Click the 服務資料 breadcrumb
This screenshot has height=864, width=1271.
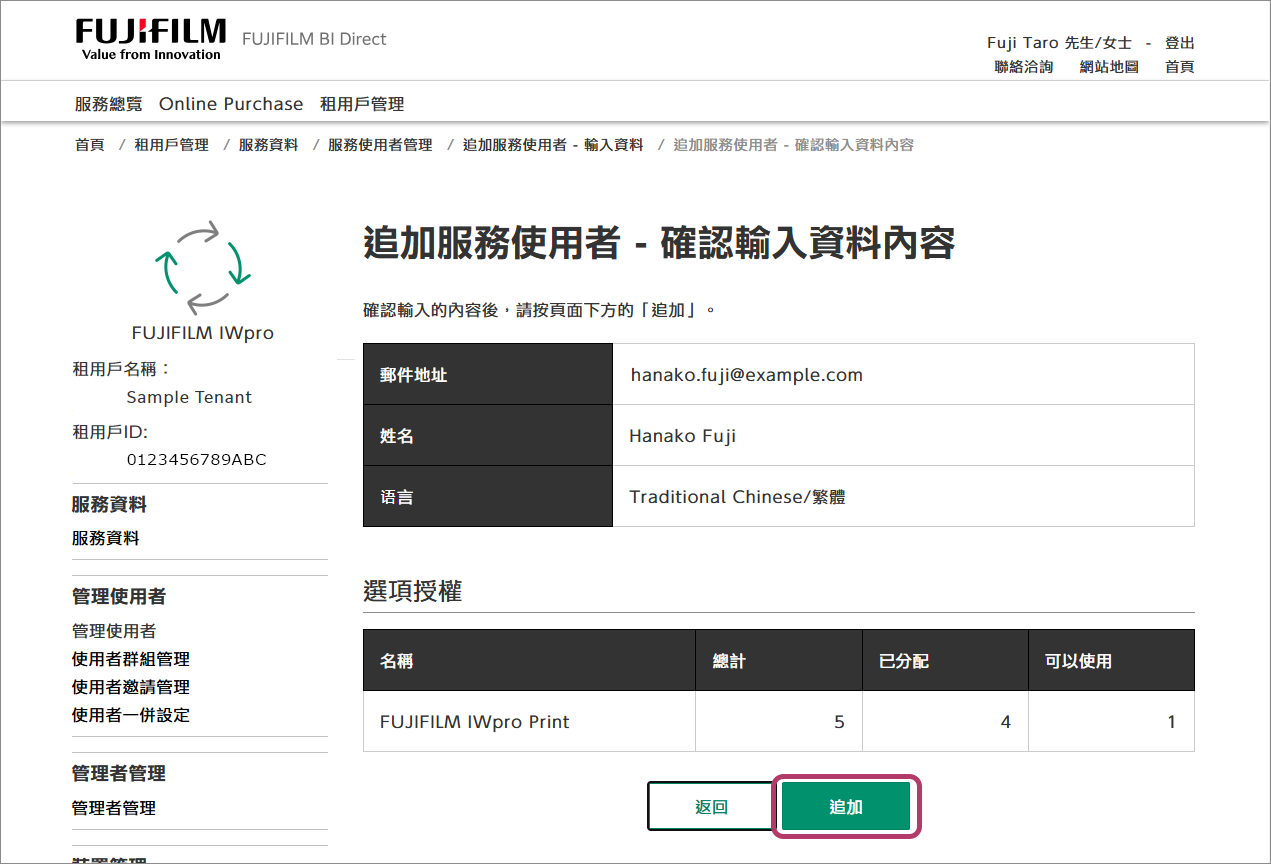pos(268,145)
